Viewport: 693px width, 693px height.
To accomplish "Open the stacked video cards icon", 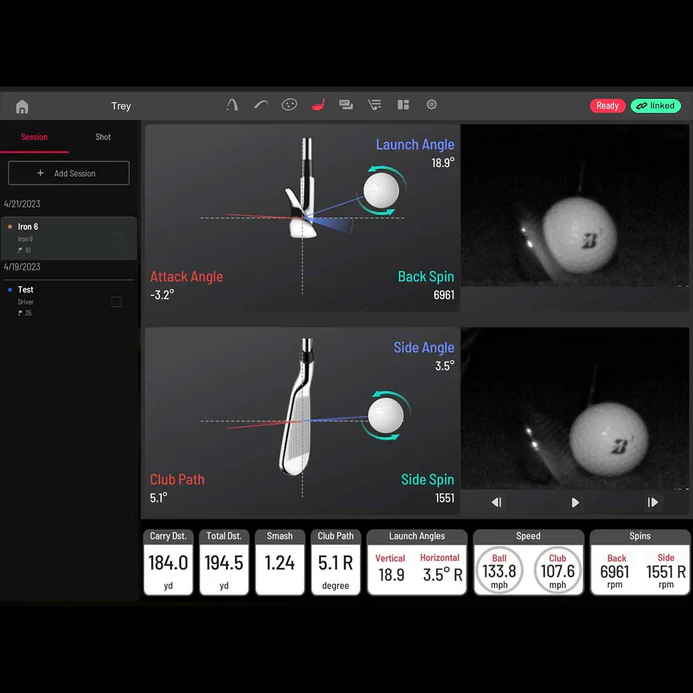I will (346, 105).
